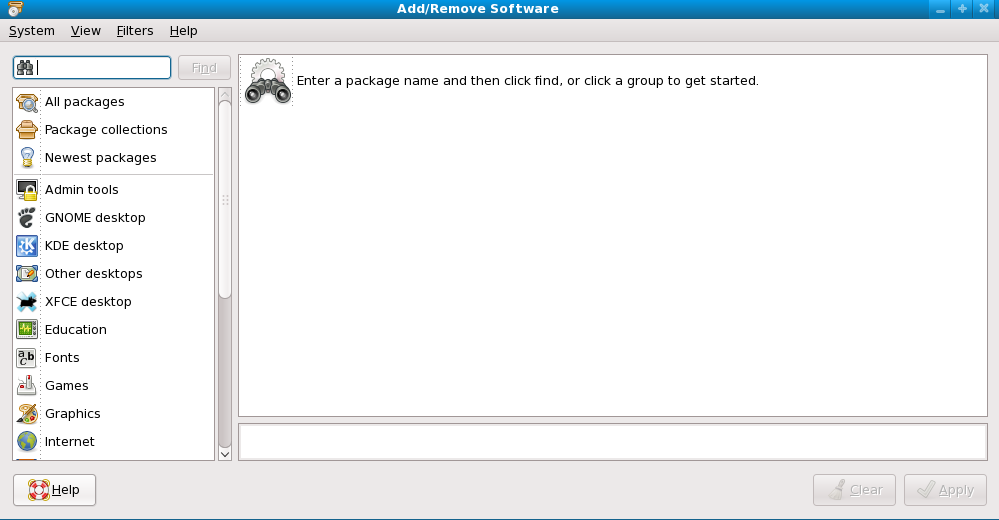Image resolution: width=999 pixels, height=520 pixels.
Task: Click the KDE desktop gear icon
Action: pos(27,246)
